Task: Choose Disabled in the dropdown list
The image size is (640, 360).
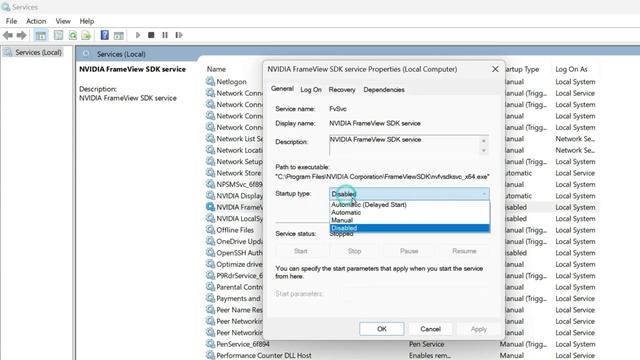Action: coord(409,228)
